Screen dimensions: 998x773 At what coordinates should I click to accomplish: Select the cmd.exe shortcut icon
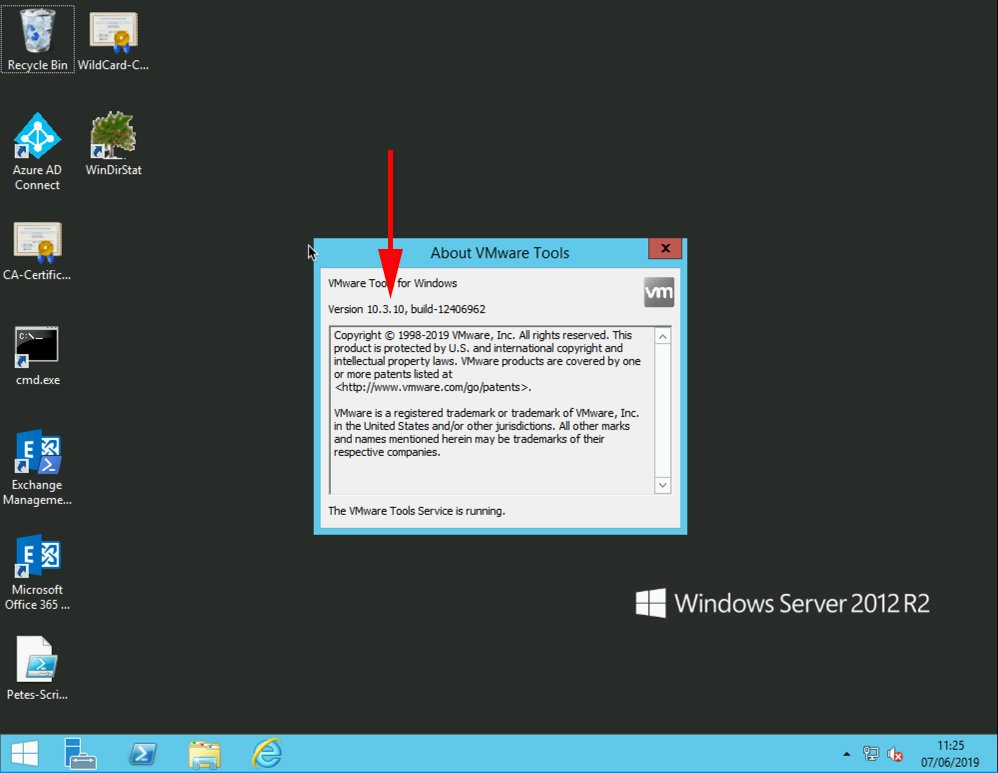tap(38, 355)
